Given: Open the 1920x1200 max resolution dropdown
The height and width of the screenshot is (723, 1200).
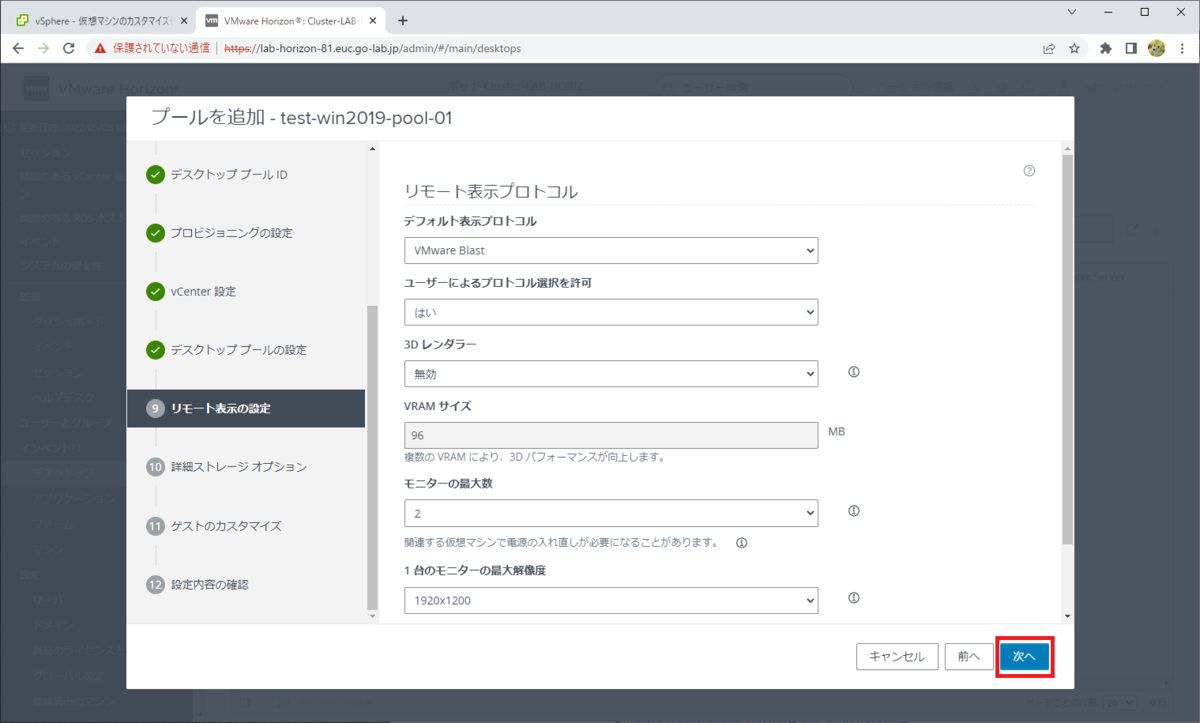Looking at the screenshot, I should pos(611,600).
